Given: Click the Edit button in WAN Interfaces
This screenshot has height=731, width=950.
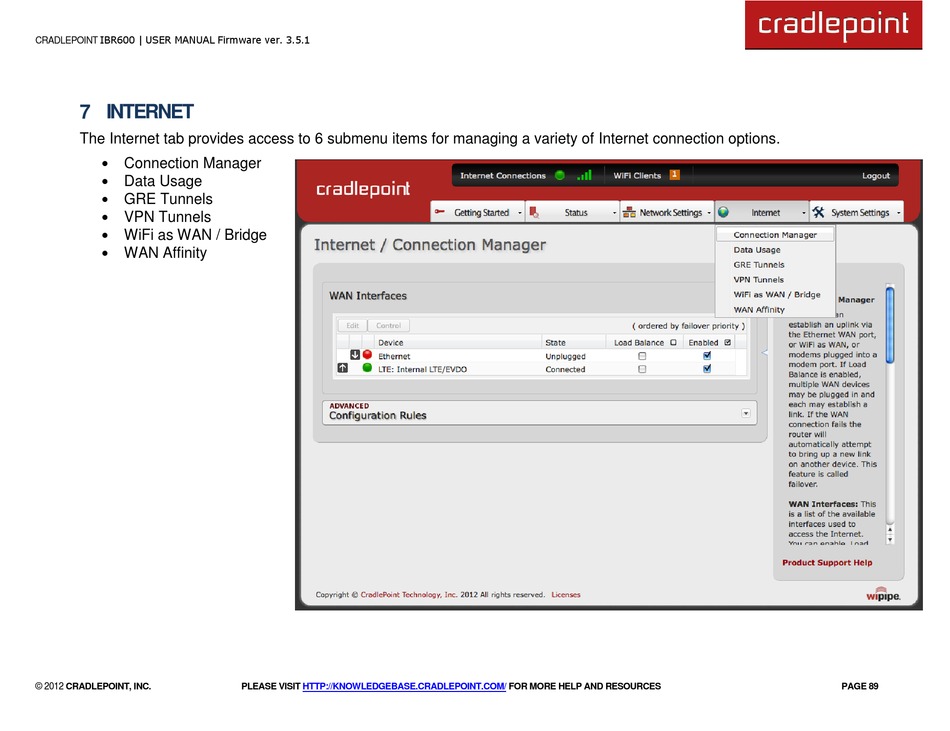Looking at the screenshot, I should point(353,325).
